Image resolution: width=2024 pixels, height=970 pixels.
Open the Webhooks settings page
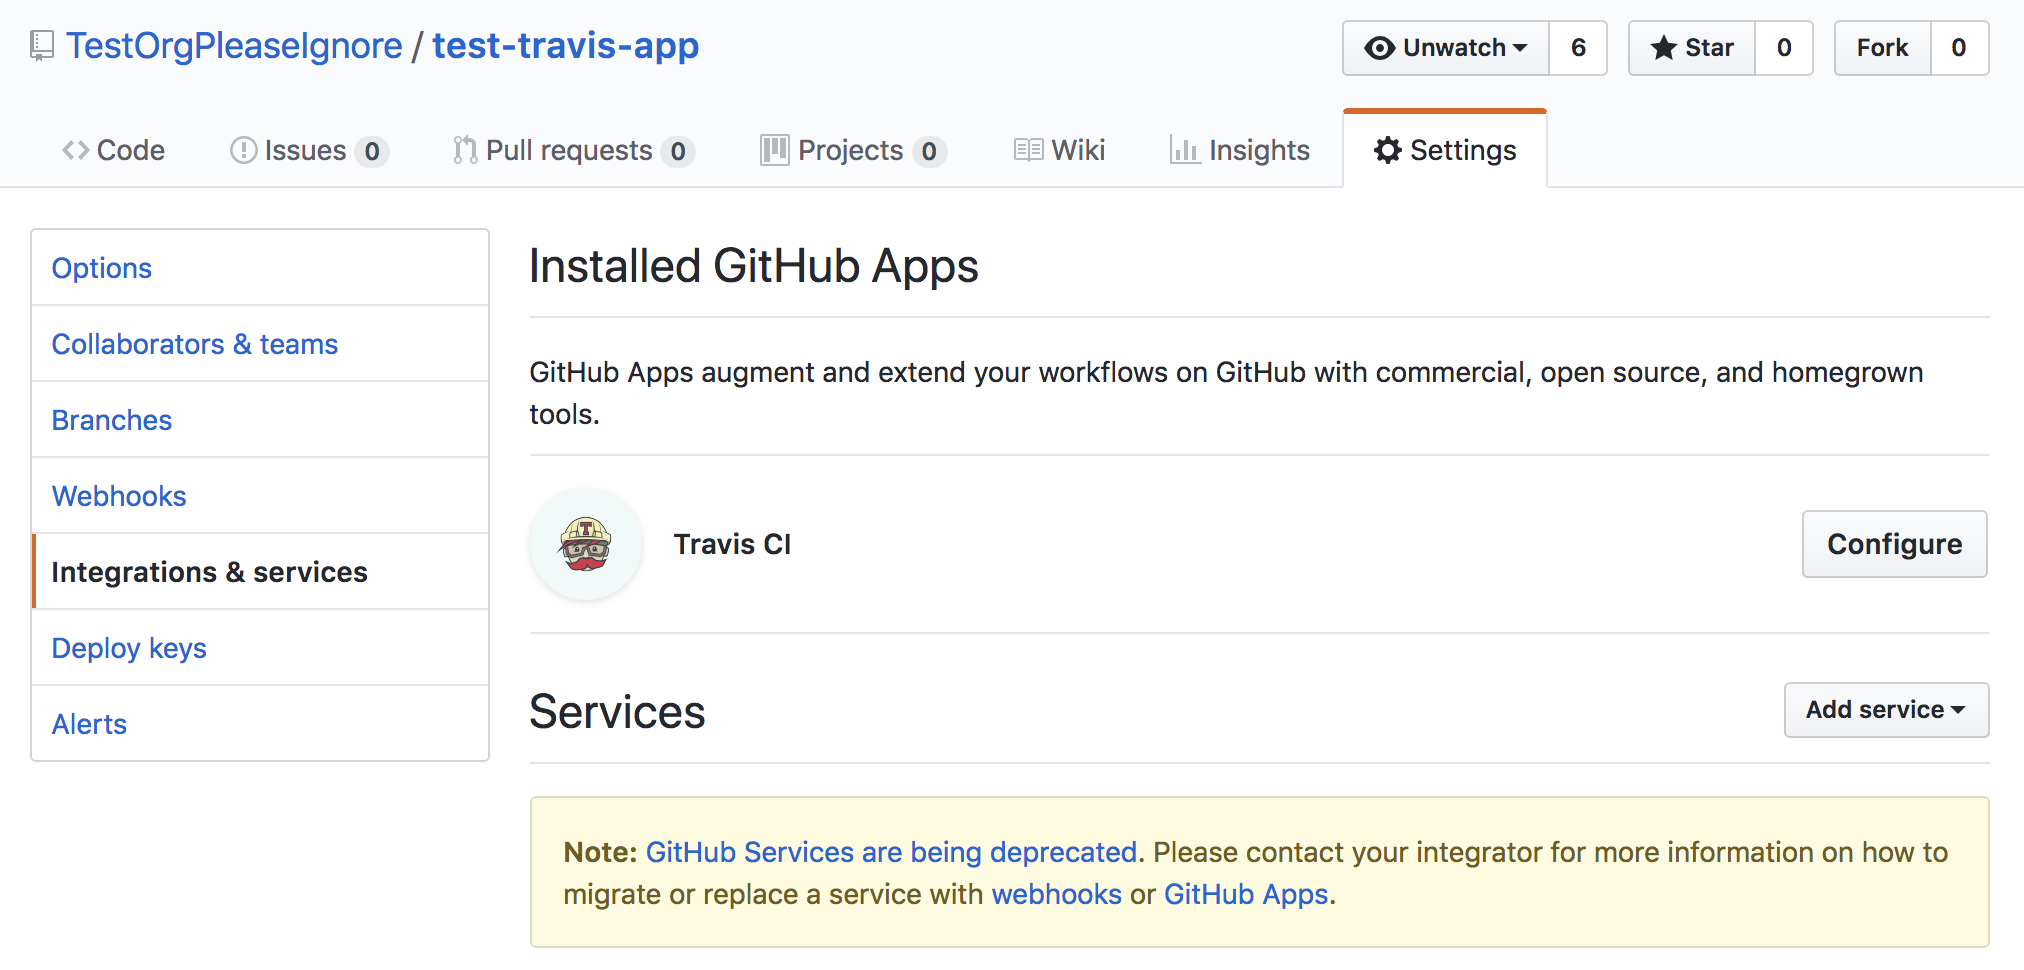click(x=260, y=496)
